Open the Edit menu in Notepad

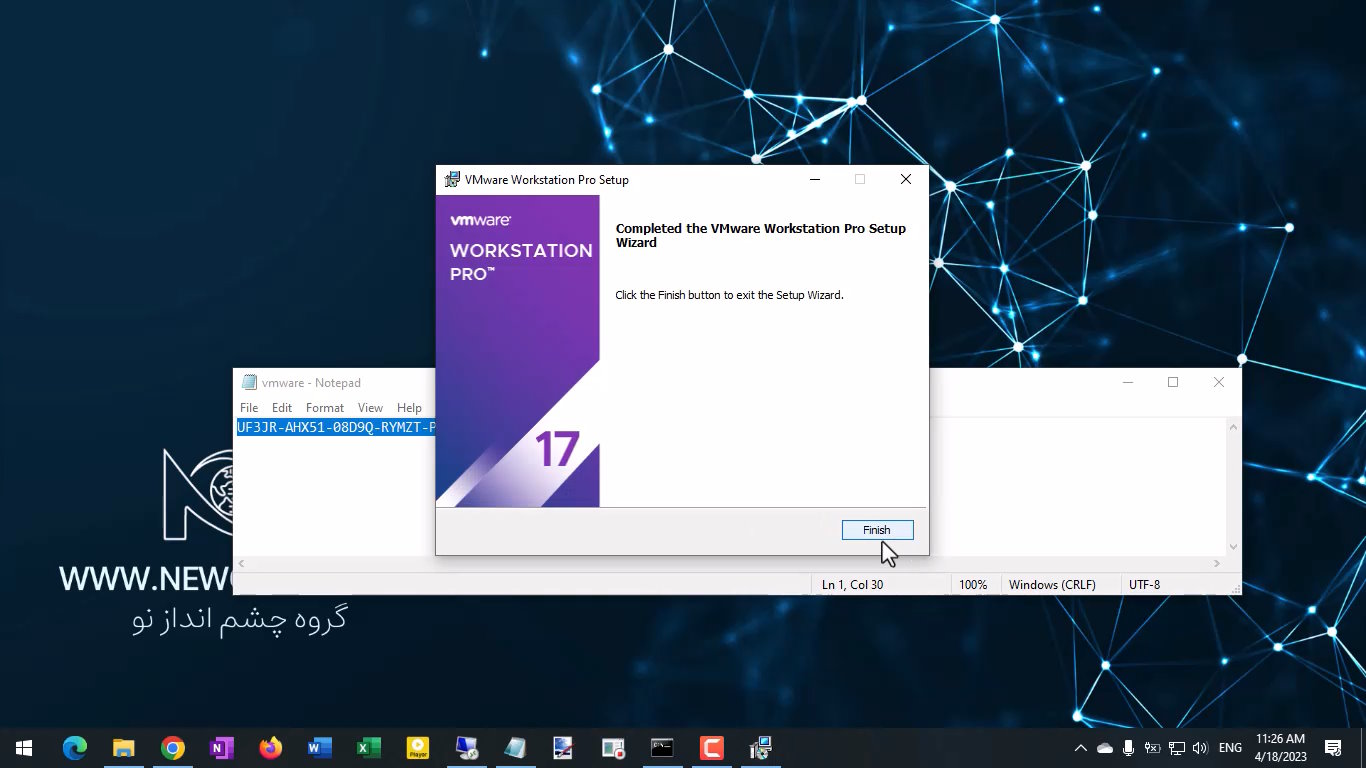tap(282, 408)
